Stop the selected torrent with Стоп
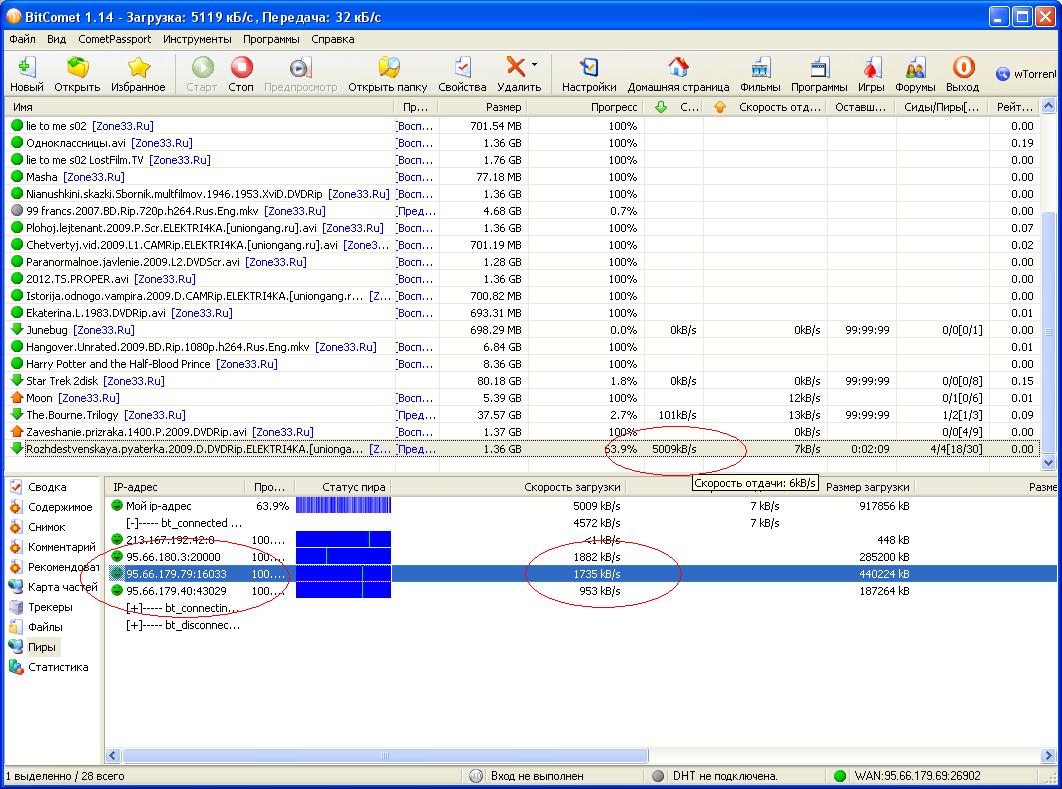The image size is (1062, 789). point(241,74)
